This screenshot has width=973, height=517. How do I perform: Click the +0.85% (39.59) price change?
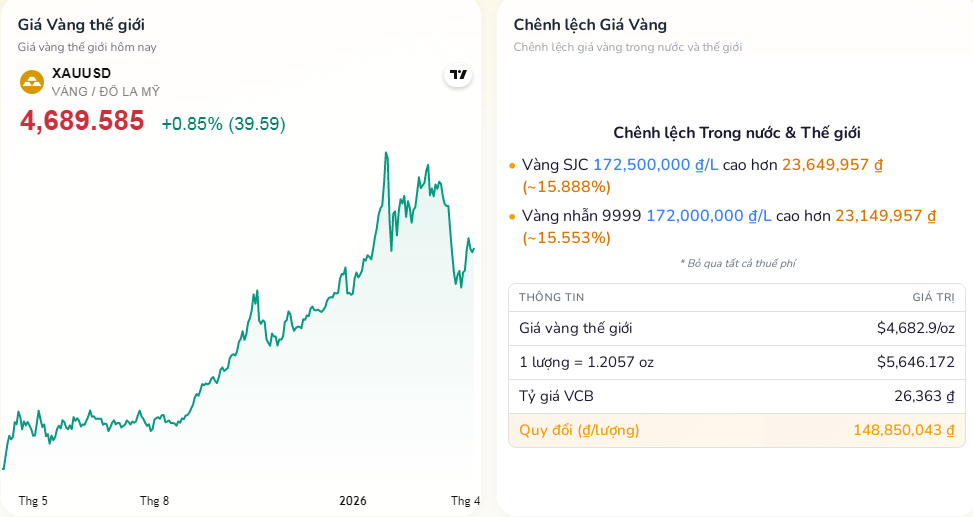[x=223, y=124]
